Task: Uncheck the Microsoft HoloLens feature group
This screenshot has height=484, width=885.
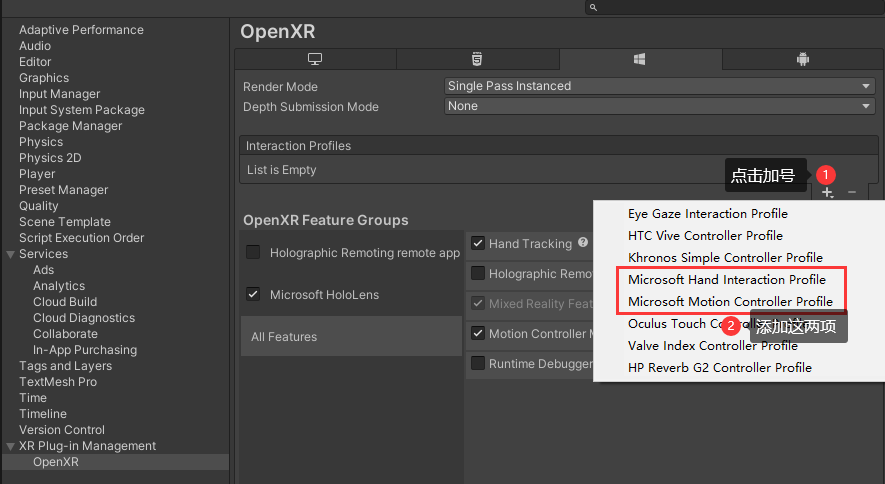Action: click(253, 294)
